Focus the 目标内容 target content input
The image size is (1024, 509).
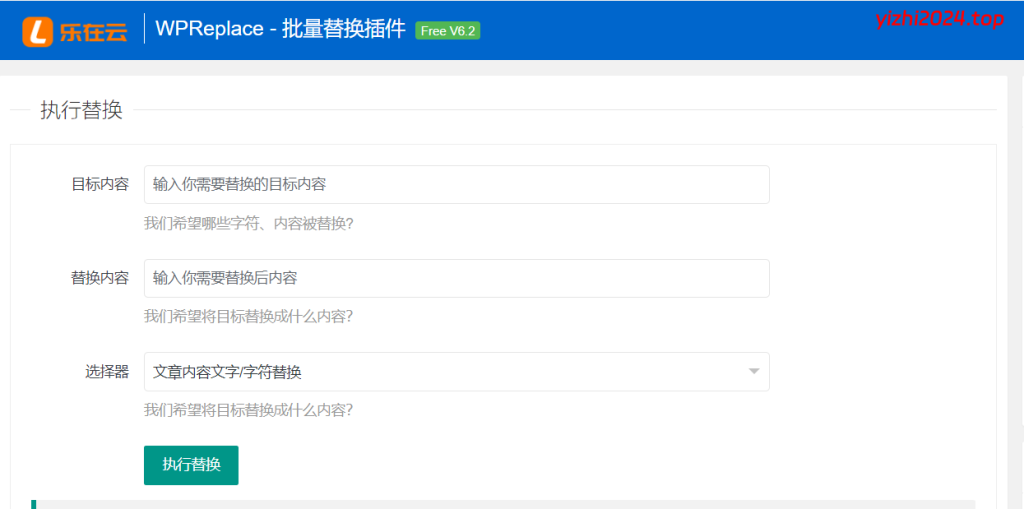tap(456, 185)
